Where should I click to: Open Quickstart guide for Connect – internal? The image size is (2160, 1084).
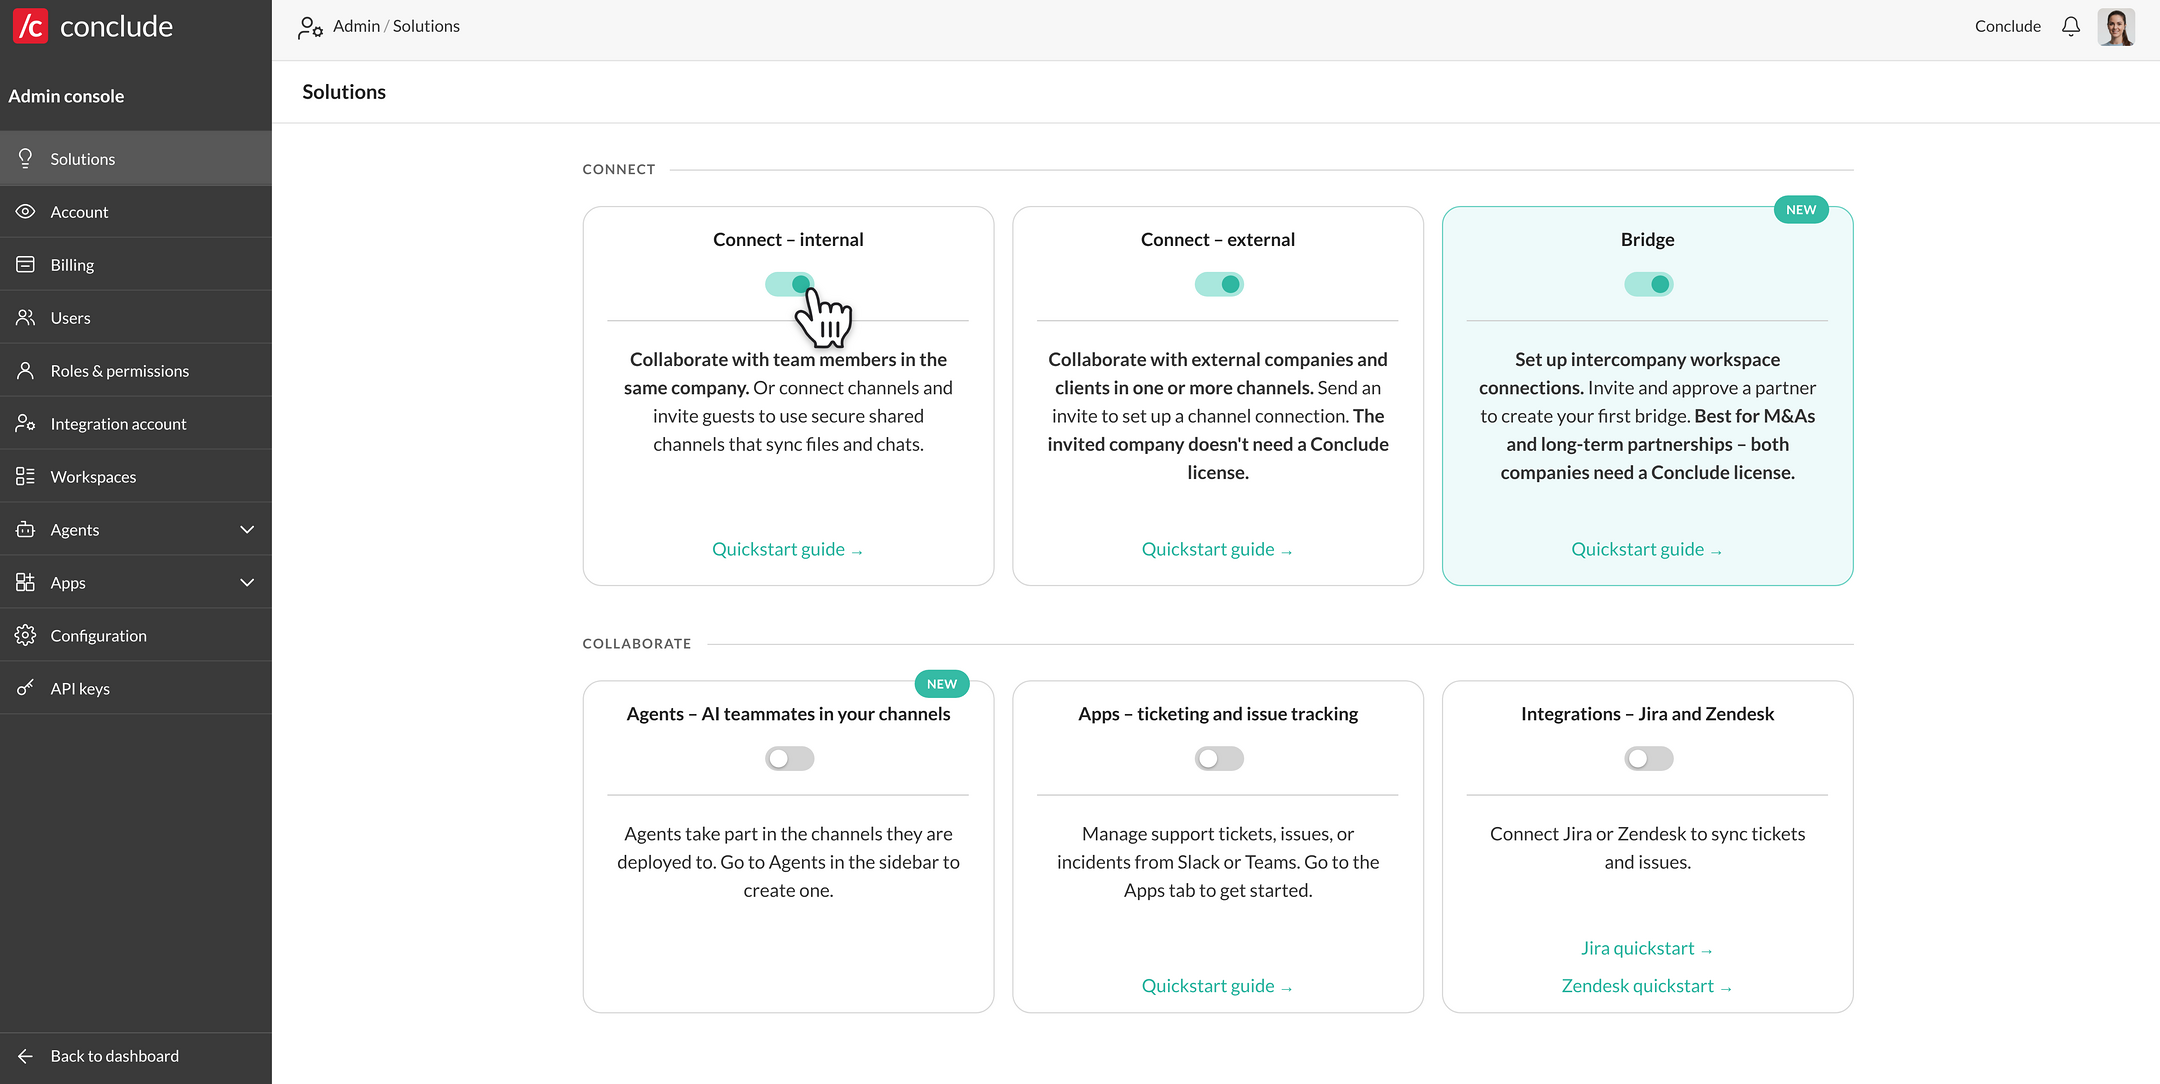[x=788, y=549]
